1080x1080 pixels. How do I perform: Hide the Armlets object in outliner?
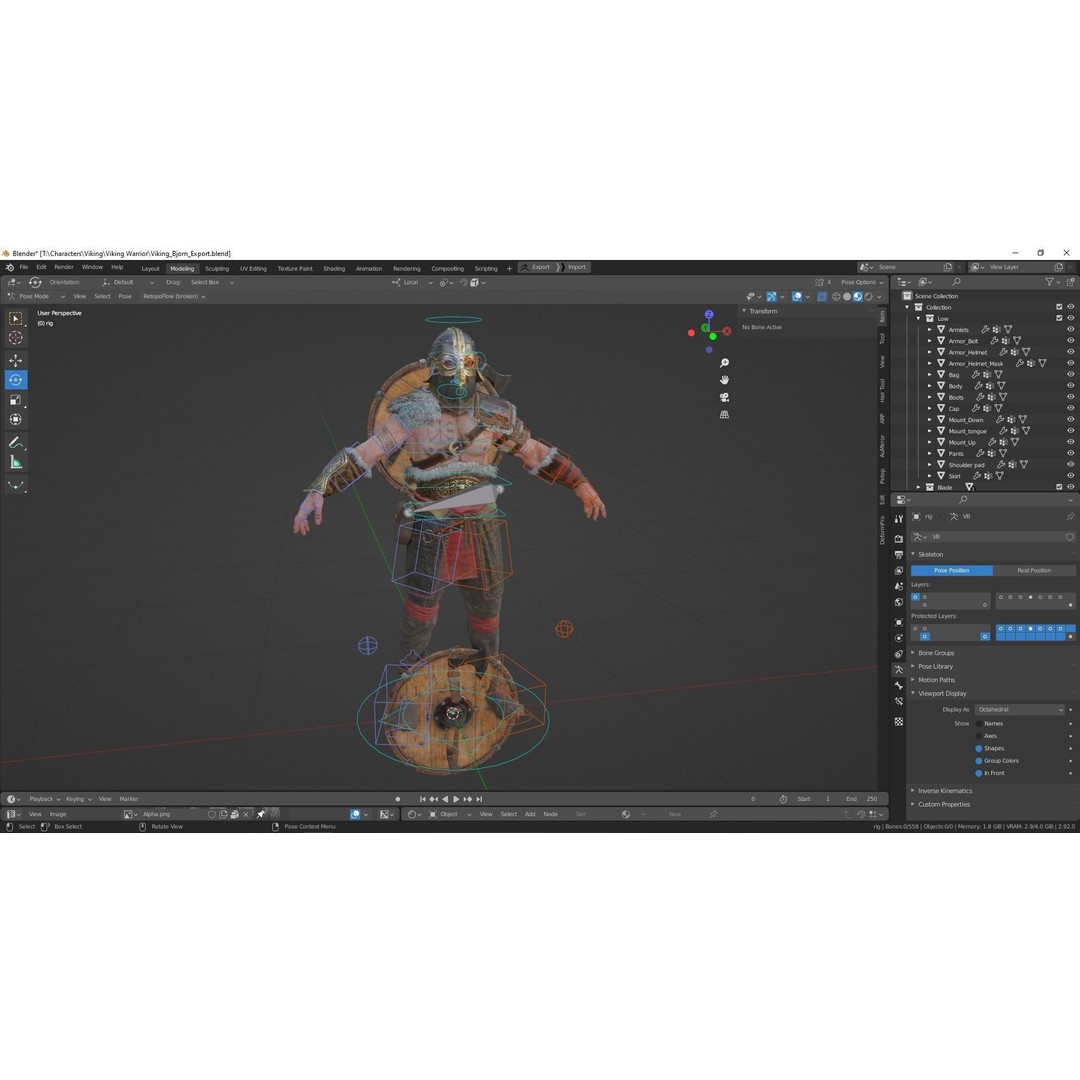tap(1070, 329)
